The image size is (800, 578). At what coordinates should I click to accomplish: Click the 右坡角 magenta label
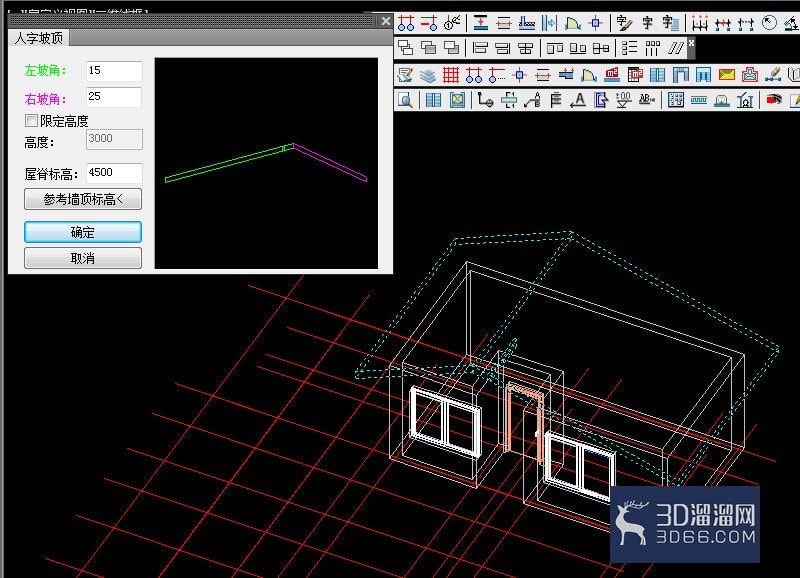pos(45,98)
